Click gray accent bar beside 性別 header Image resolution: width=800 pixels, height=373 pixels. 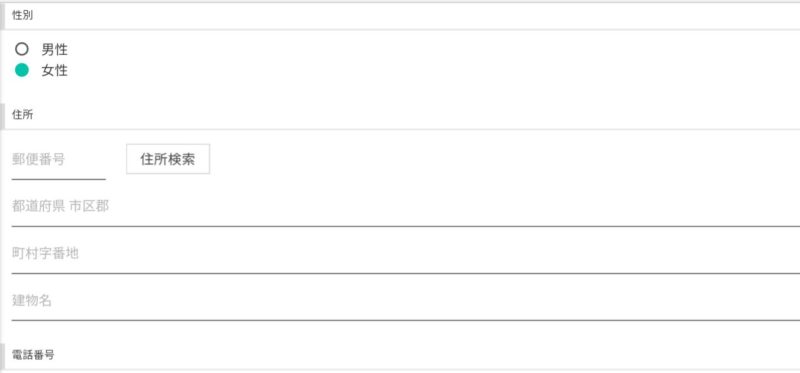2,16
